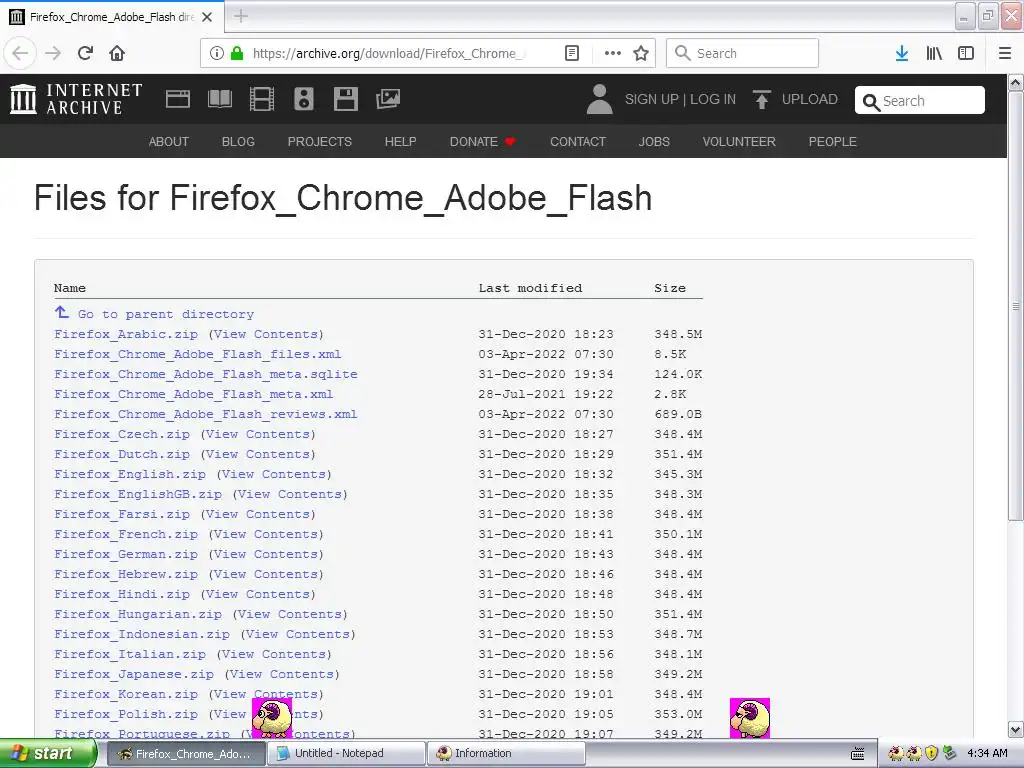The width and height of the screenshot is (1024, 768).
Task: Click Go to parent directory link
Action: coord(165,314)
